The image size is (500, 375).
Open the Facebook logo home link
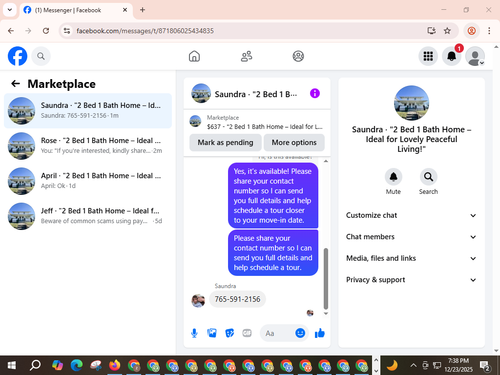click(x=17, y=56)
